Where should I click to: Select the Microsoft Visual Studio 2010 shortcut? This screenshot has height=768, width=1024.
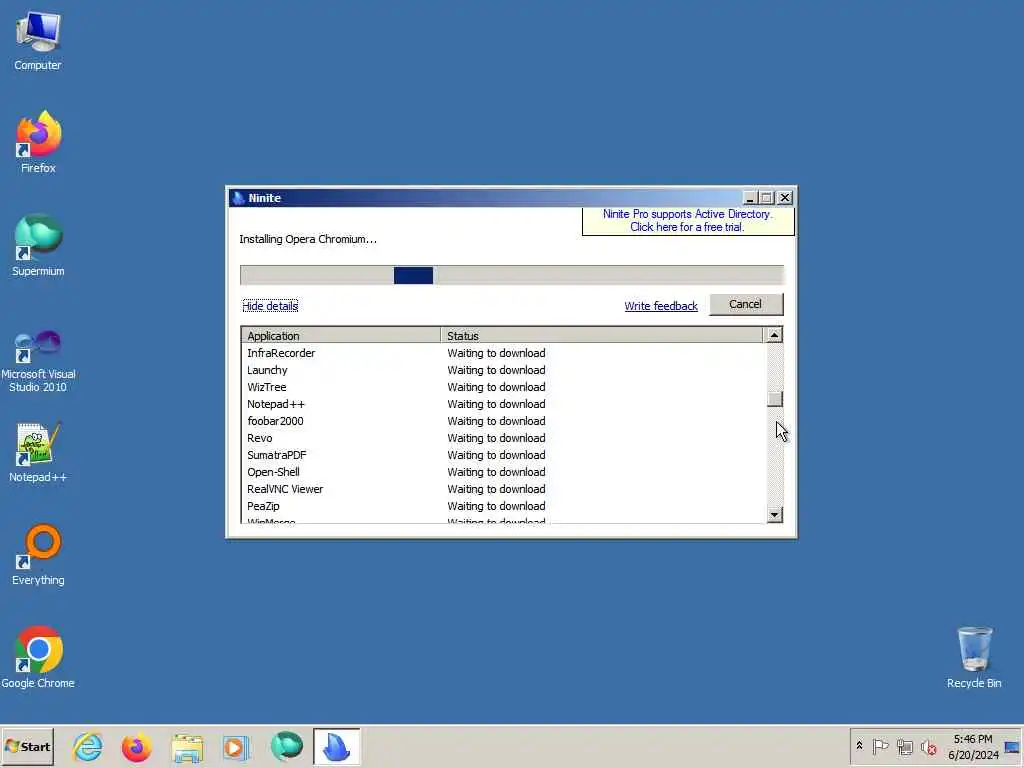tap(38, 361)
